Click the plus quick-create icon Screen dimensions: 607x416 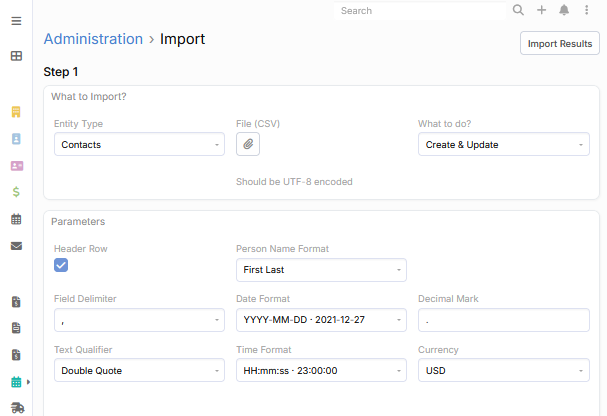coord(541,11)
